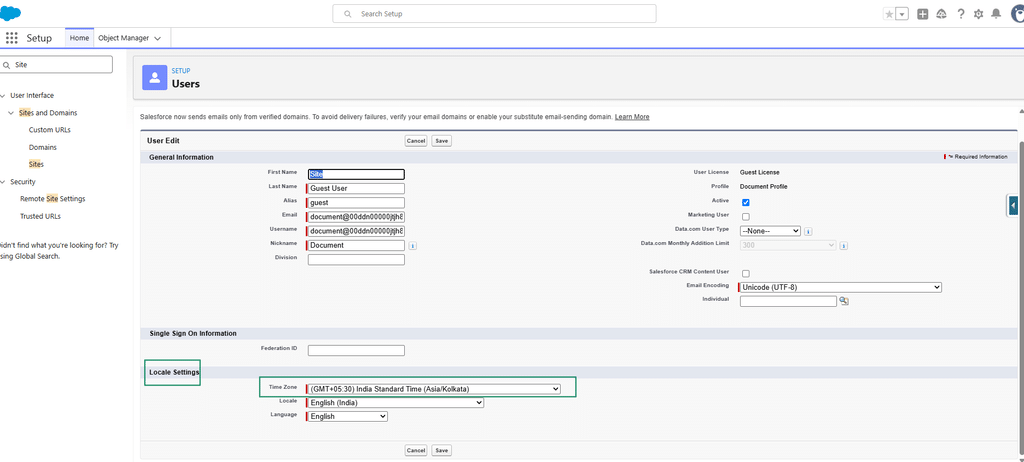Open the notifications bell icon
This screenshot has height=462, width=1024.
996,14
